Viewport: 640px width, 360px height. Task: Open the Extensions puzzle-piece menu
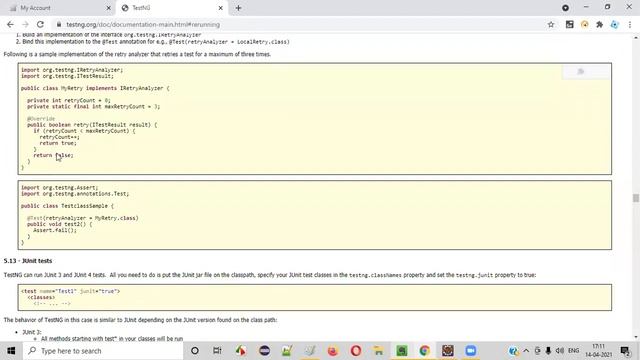(x=599, y=24)
